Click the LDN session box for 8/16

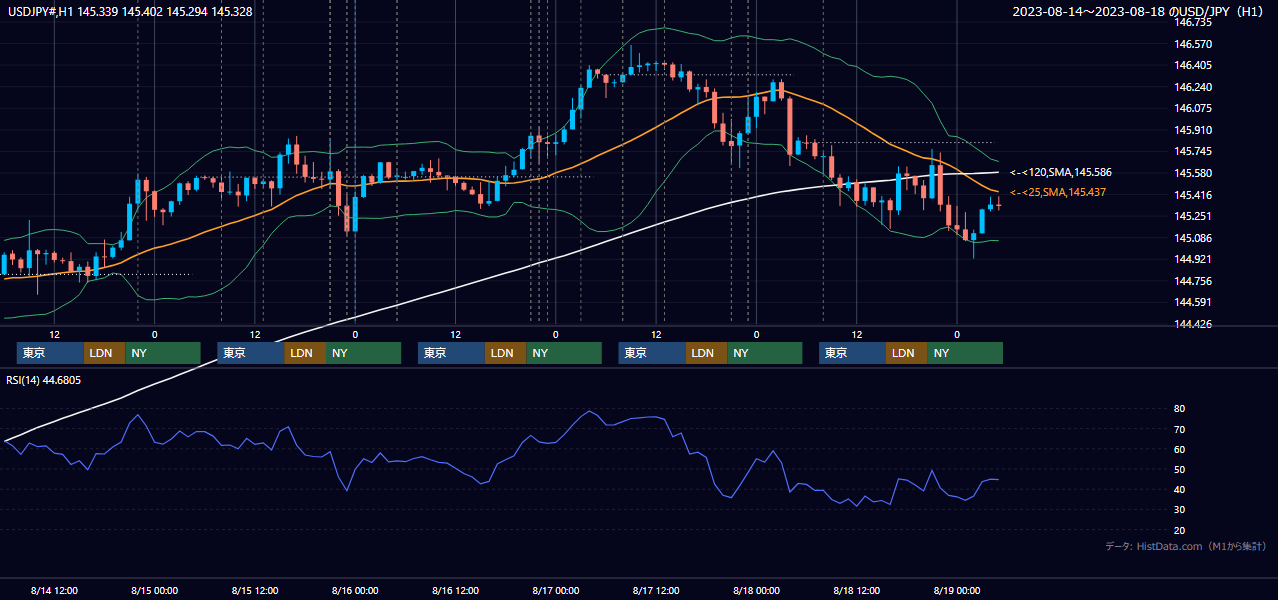505,353
